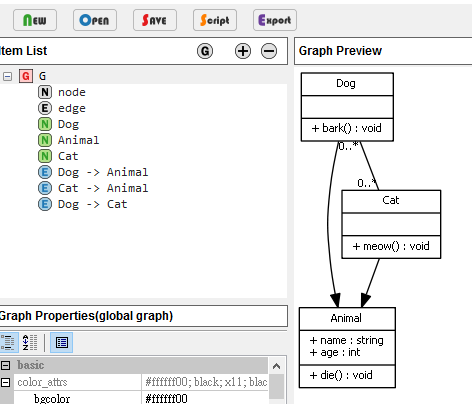Save the graph with the Save button
Screen dimensions: 472x404
(155, 20)
